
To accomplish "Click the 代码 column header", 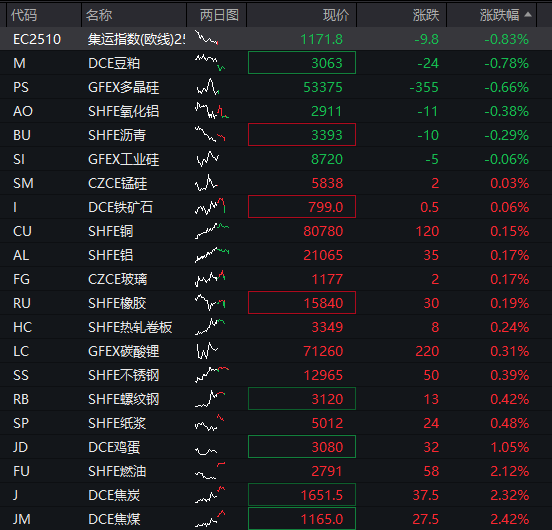I will (24, 15).
